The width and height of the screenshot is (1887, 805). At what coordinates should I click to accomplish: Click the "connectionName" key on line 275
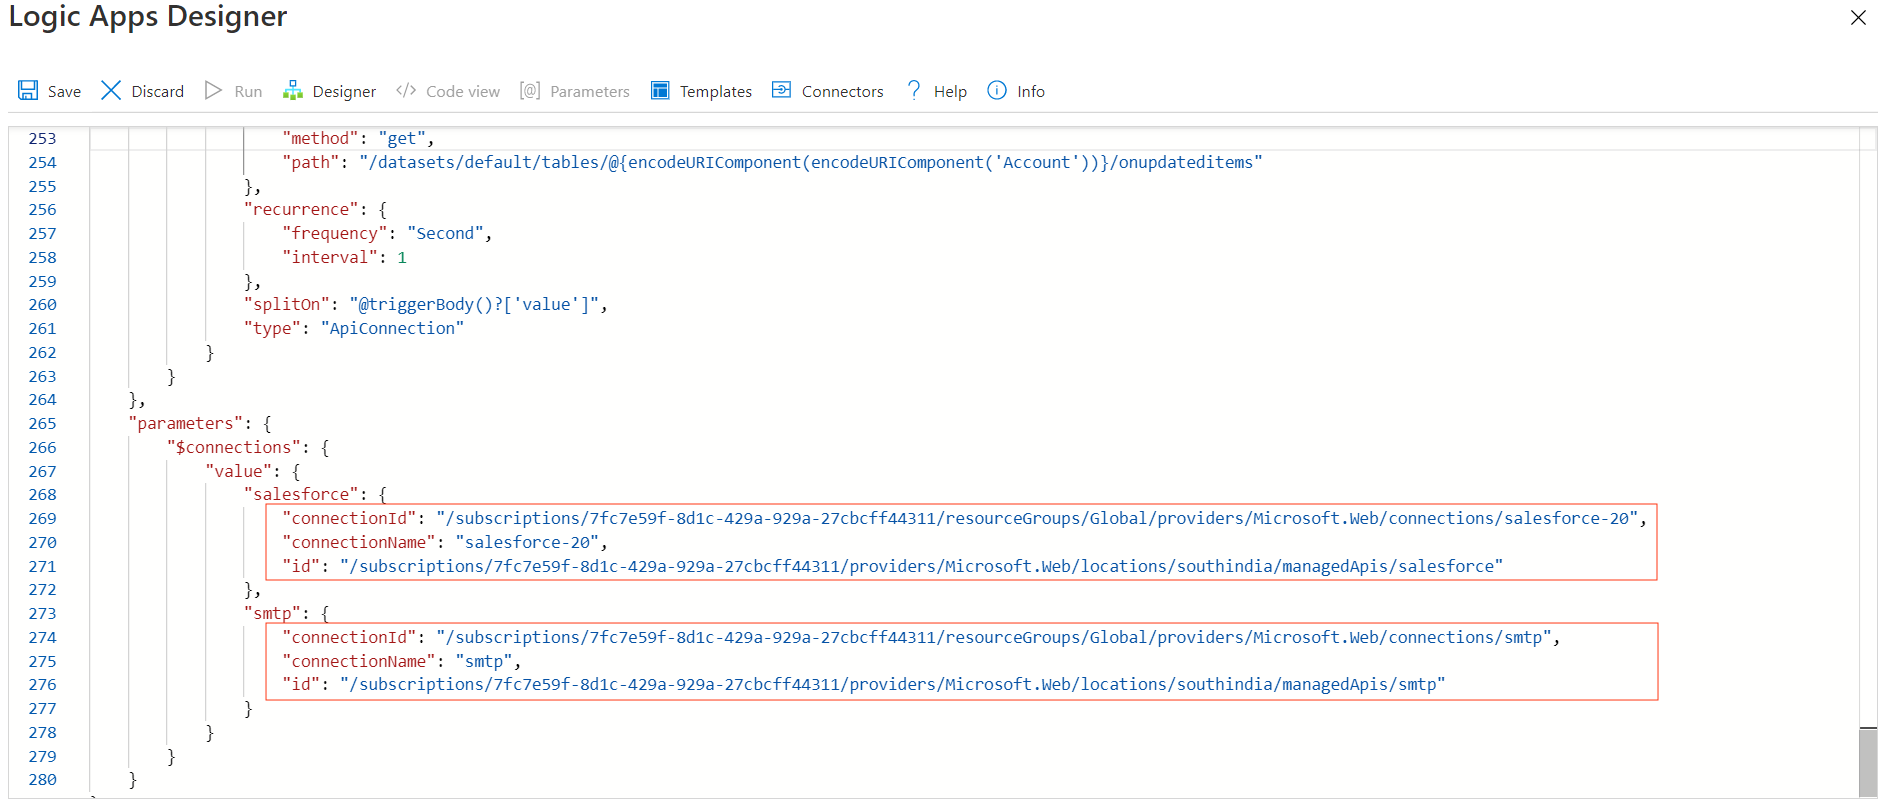click(x=358, y=661)
